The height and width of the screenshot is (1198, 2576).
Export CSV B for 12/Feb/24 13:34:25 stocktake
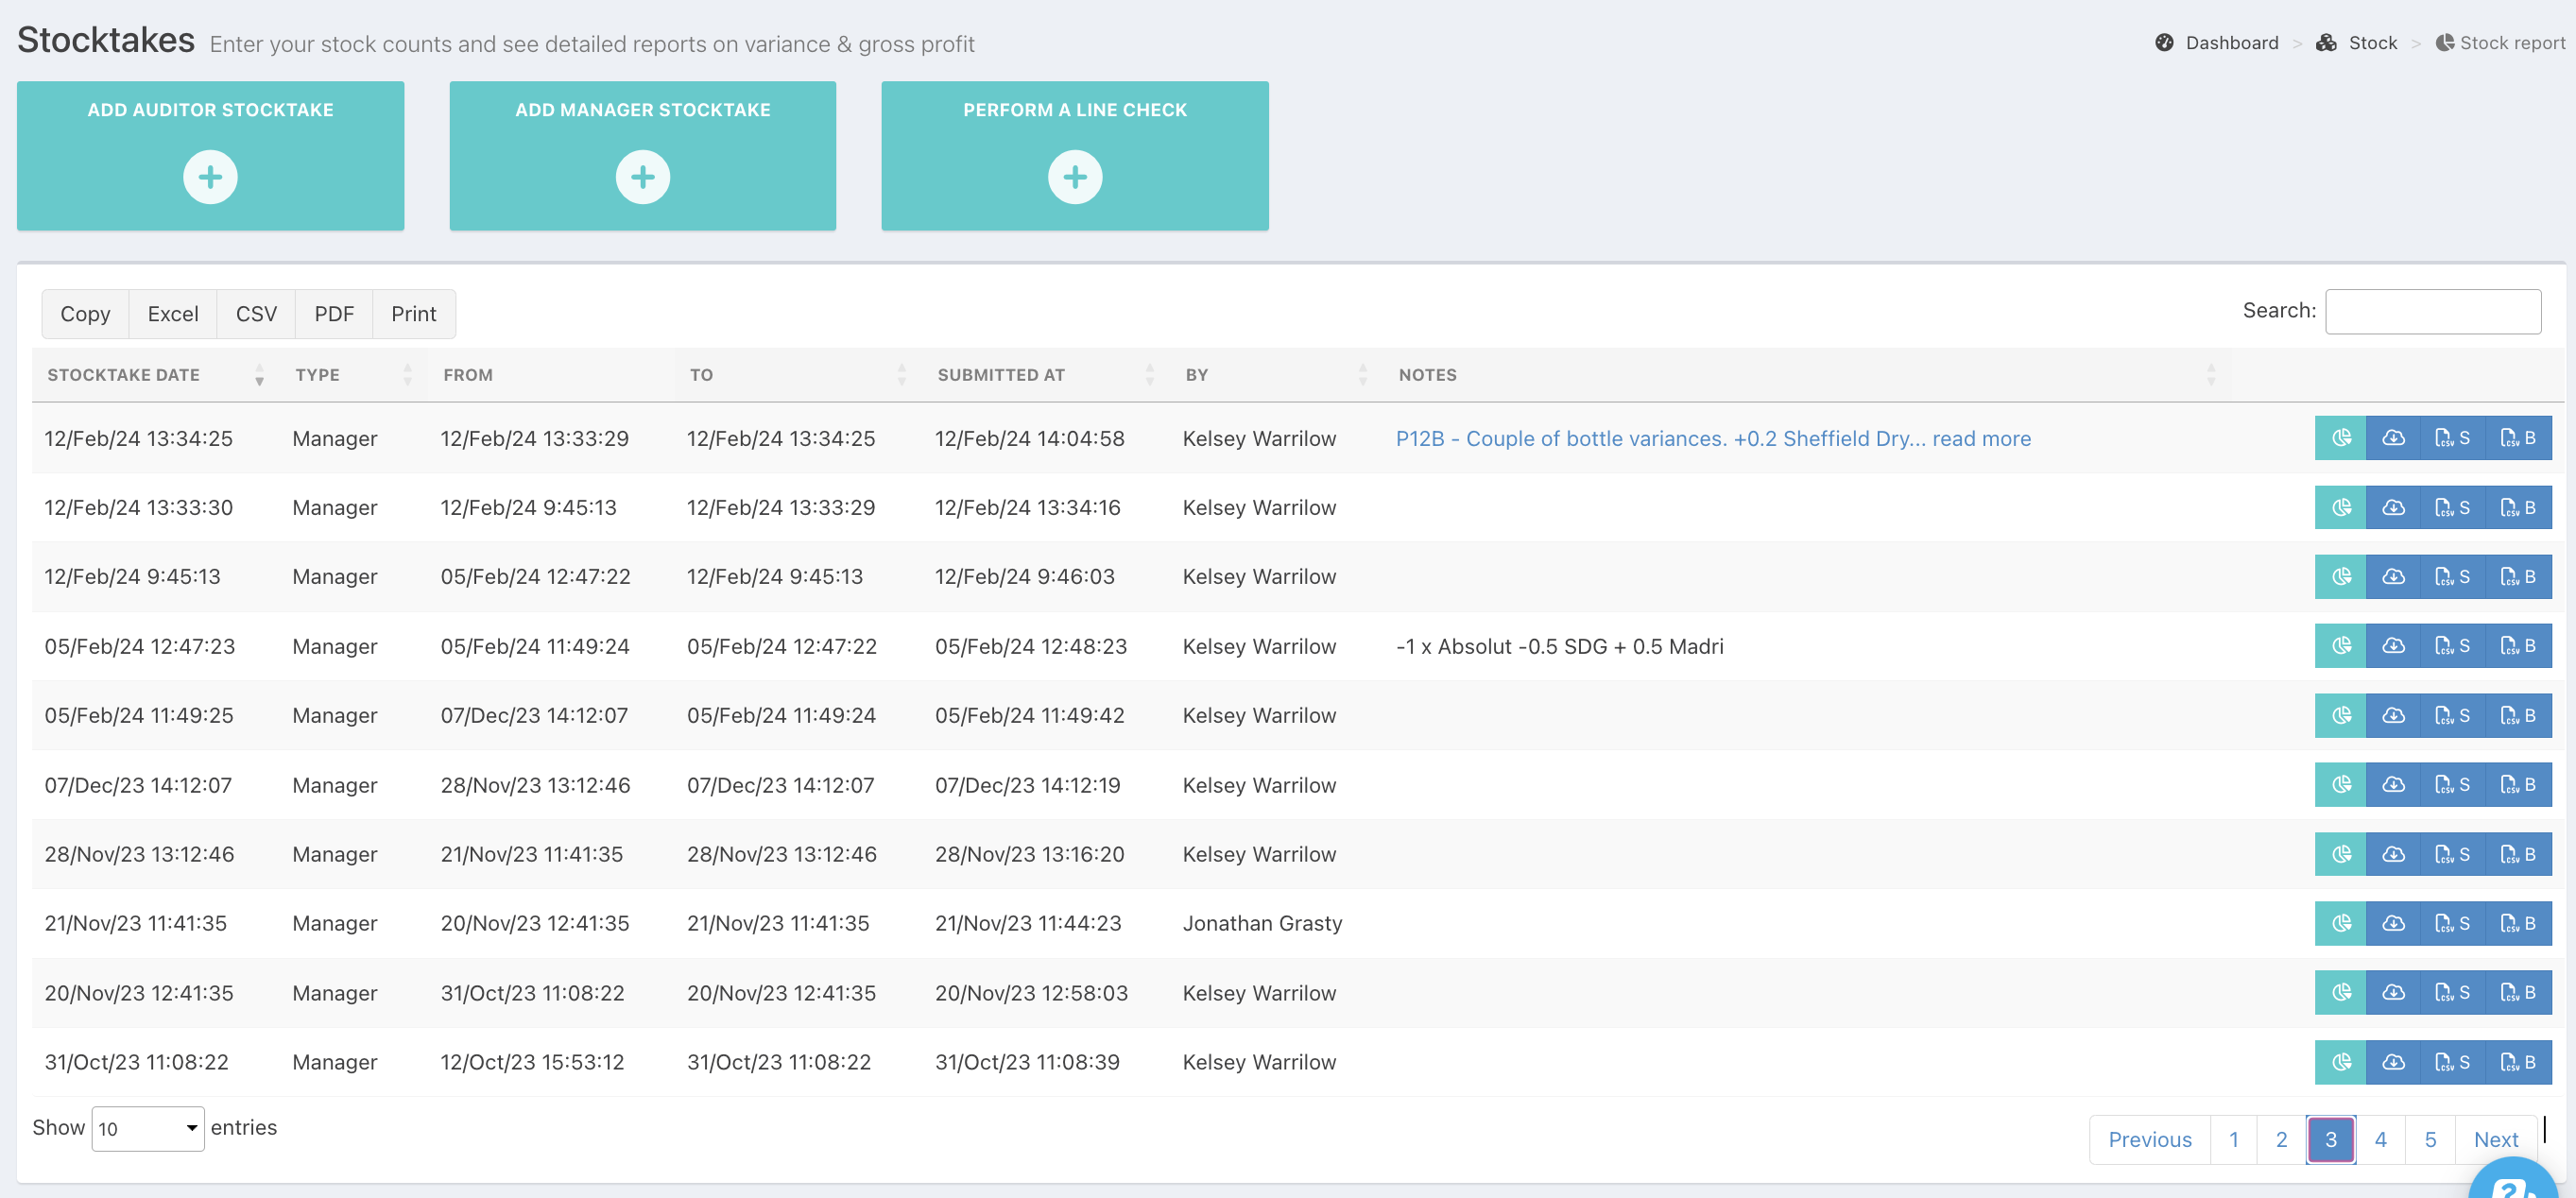click(x=2518, y=438)
